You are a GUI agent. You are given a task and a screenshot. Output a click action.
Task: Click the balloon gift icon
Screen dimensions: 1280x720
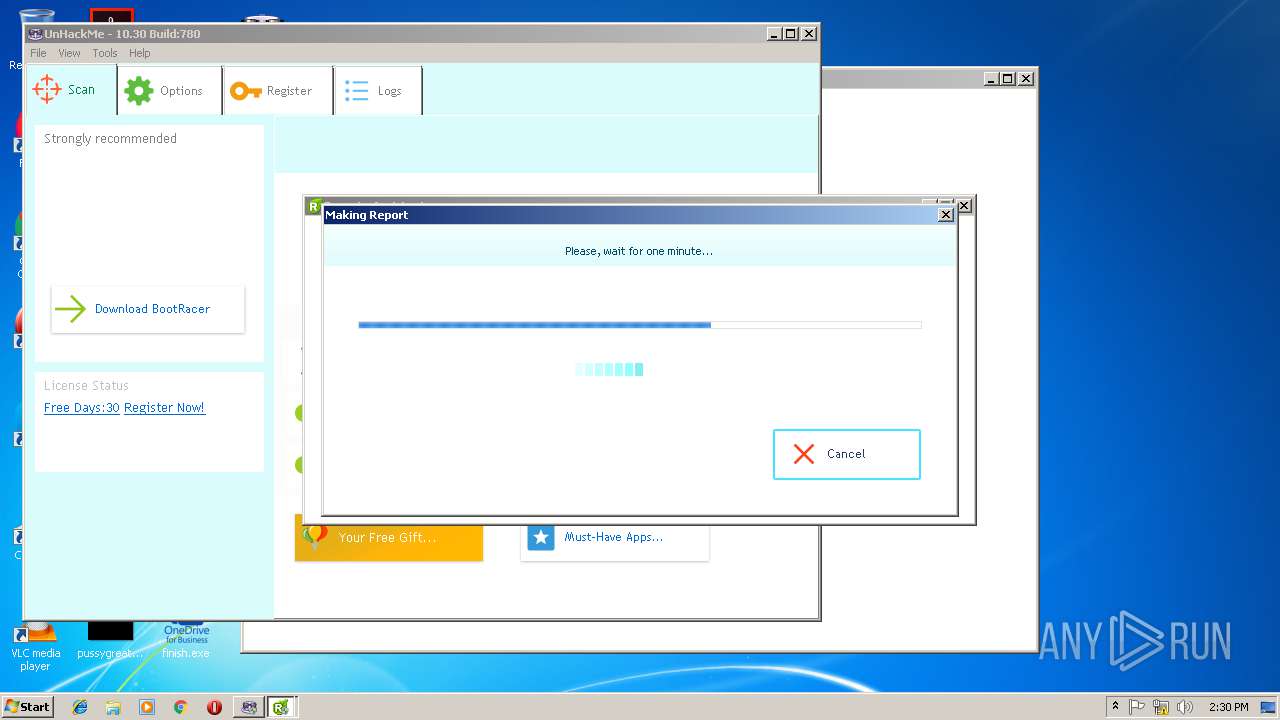(315, 537)
